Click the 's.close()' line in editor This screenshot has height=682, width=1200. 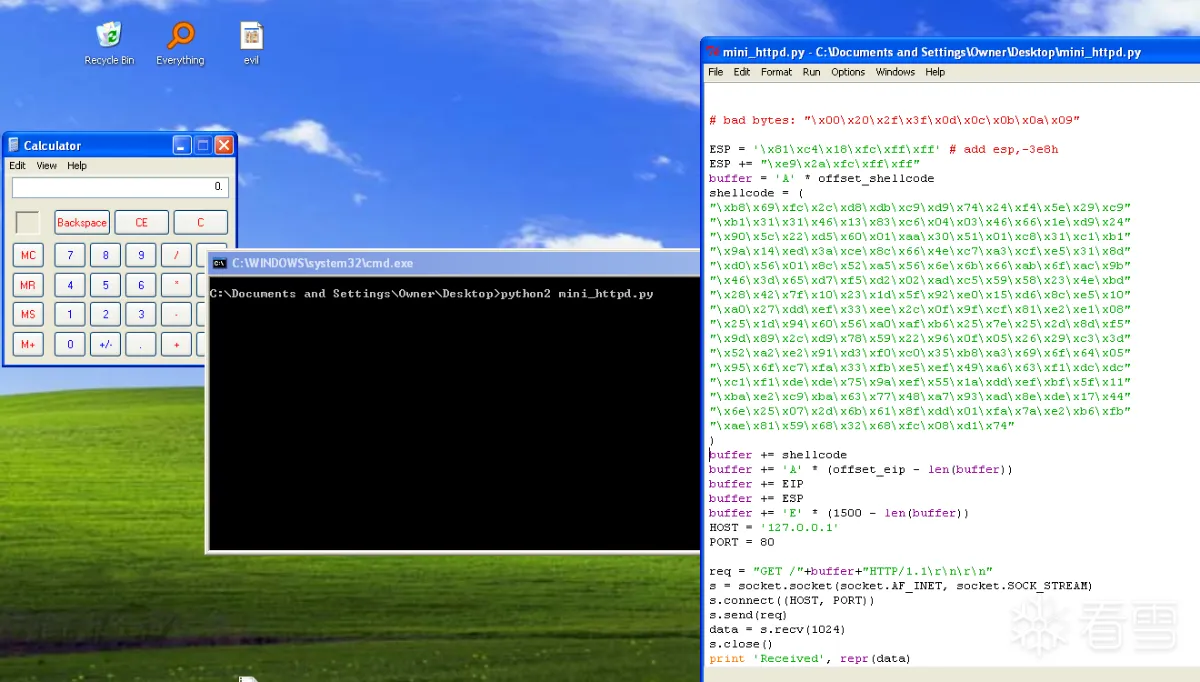(741, 644)
